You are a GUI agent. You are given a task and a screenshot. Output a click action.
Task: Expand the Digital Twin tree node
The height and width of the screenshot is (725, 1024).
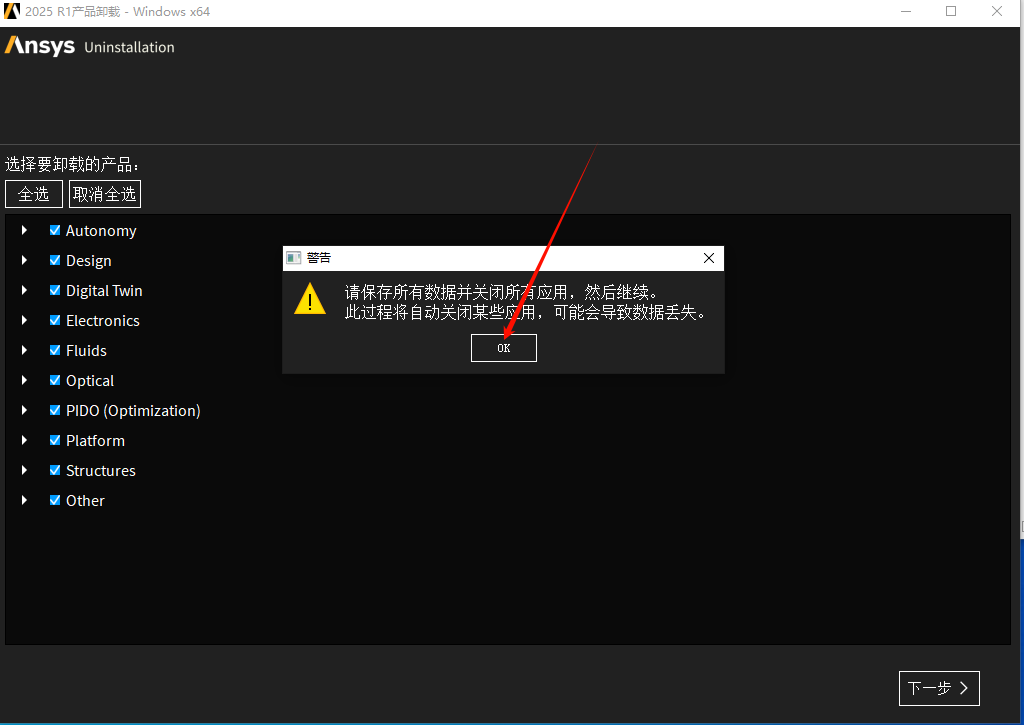tap(24, 290)
